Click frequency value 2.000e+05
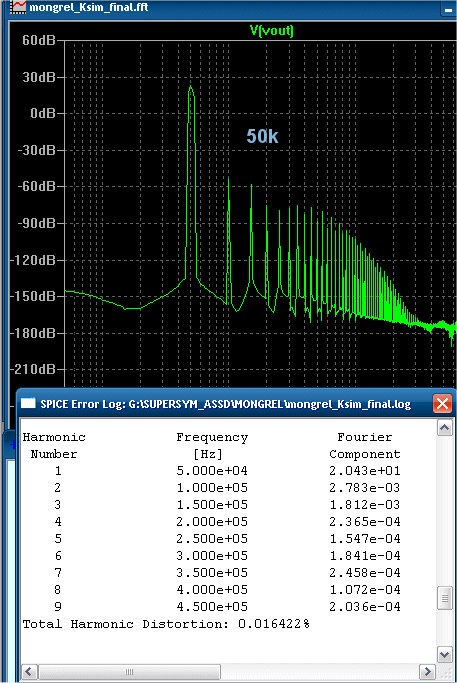This screenshot has width=457, height=683. 212,522
